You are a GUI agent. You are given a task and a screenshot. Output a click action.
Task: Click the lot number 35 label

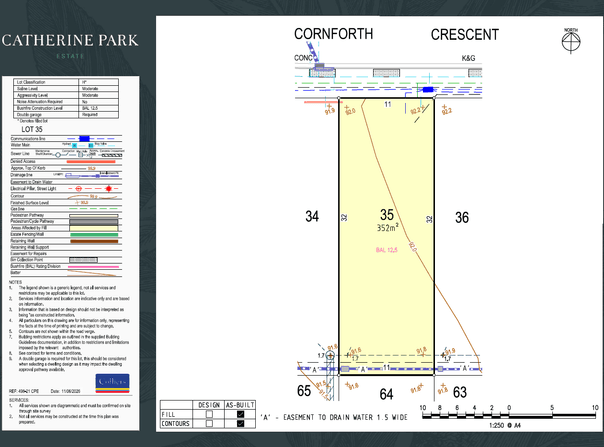click(x=387, y=215)
